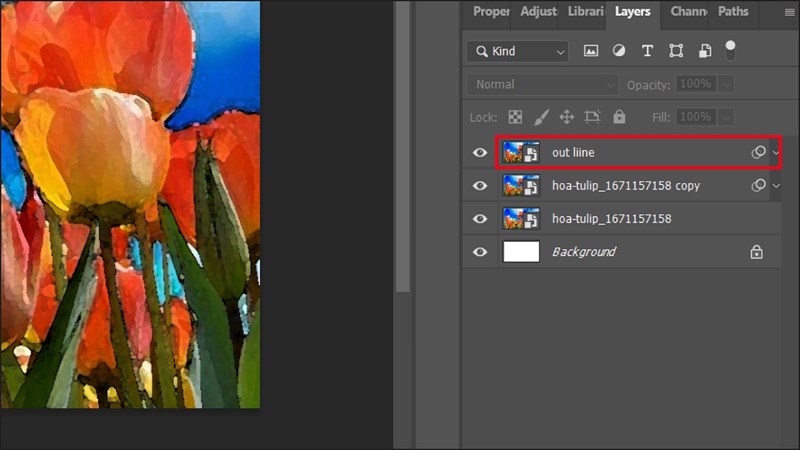Open the Normal blend mode dropdown
Screen dimensions: 800x450
click(x=542, y=85)
